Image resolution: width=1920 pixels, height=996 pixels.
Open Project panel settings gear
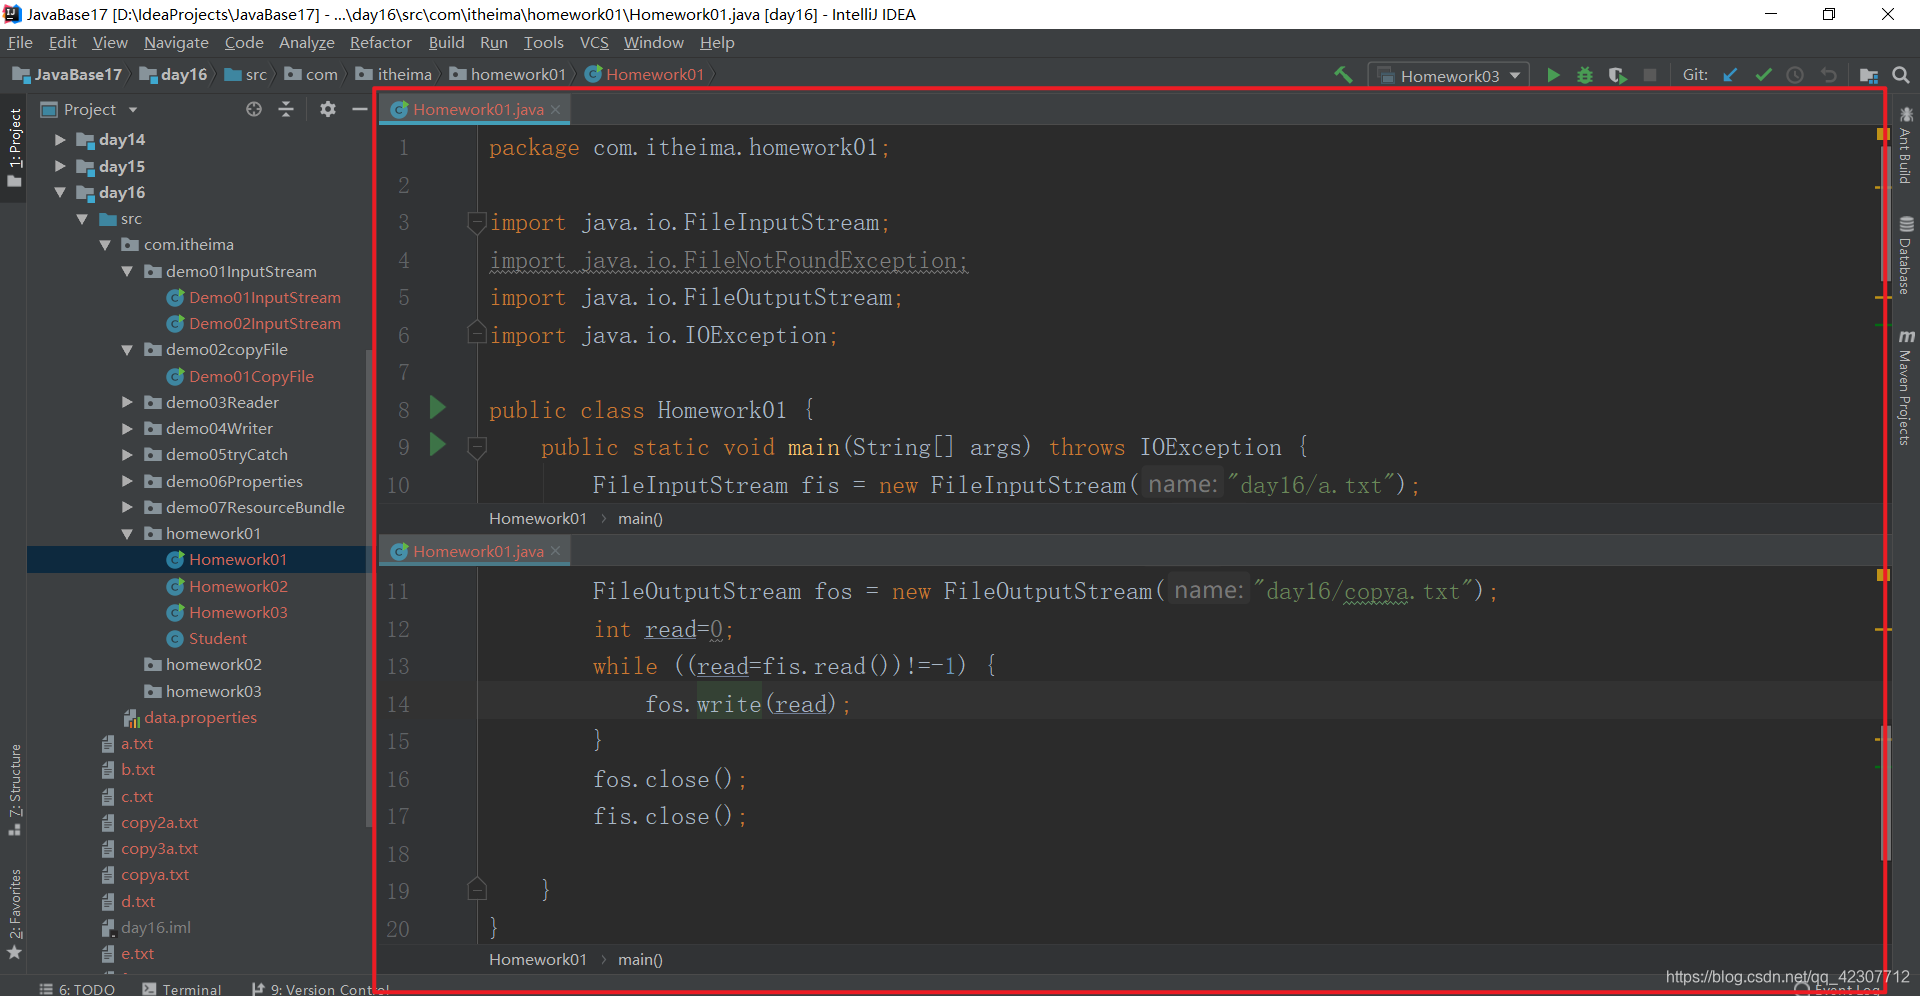327,109
